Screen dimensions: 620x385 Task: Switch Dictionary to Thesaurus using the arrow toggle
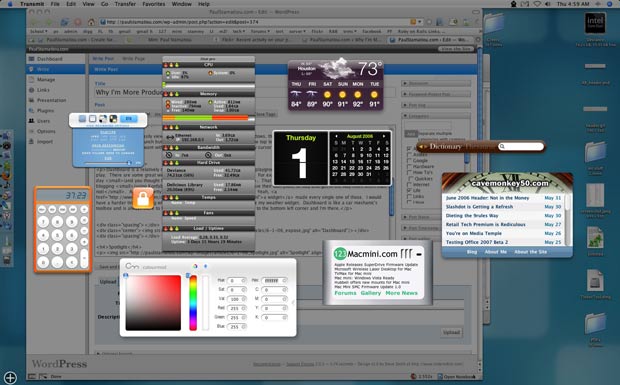423,147
